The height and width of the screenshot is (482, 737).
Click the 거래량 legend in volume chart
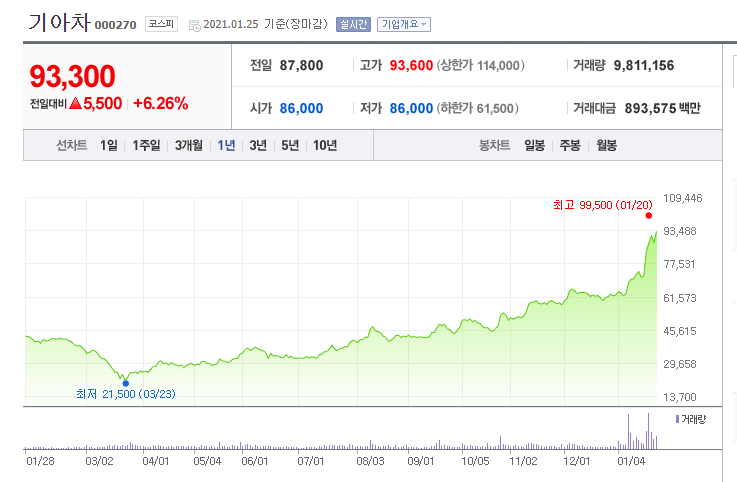[691, 419]
